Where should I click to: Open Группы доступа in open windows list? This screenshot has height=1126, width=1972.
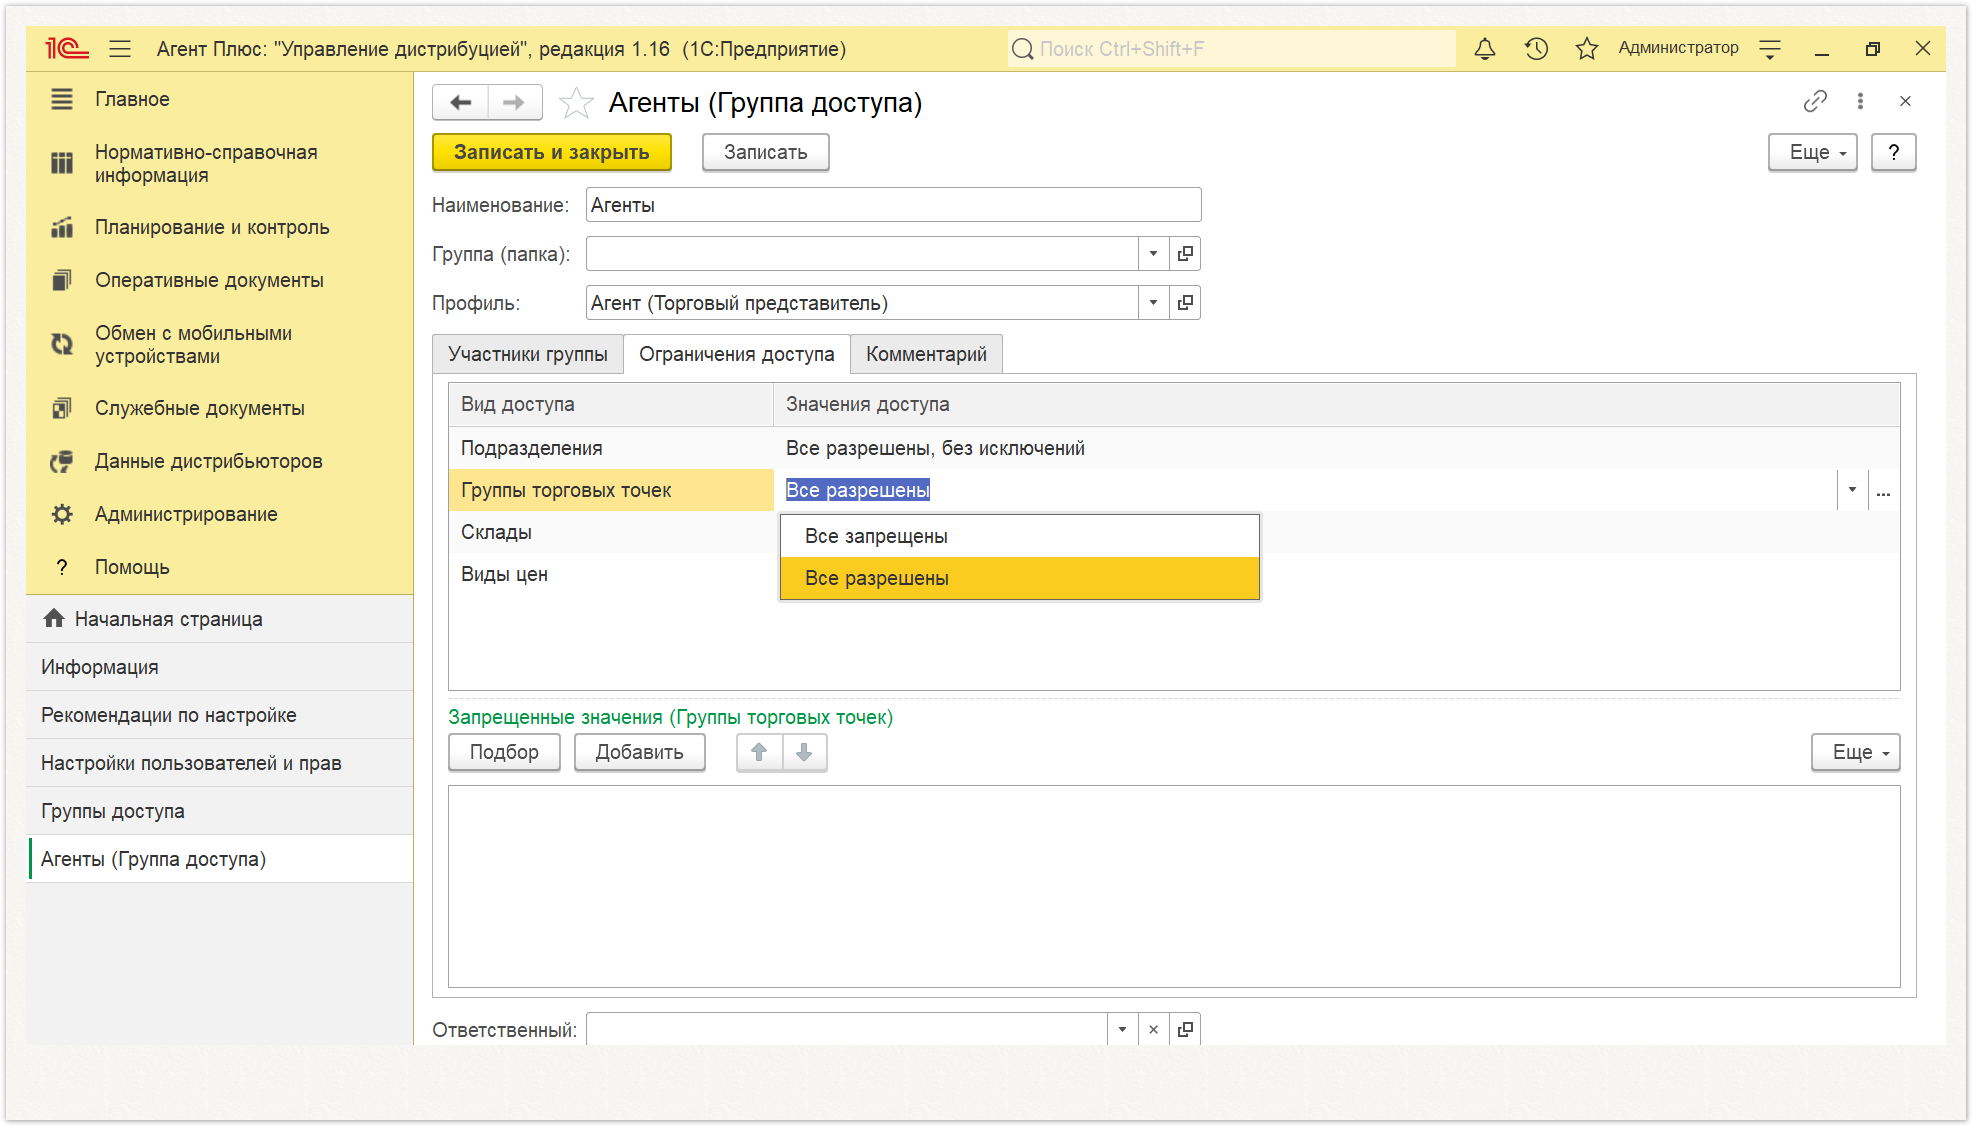220,811
